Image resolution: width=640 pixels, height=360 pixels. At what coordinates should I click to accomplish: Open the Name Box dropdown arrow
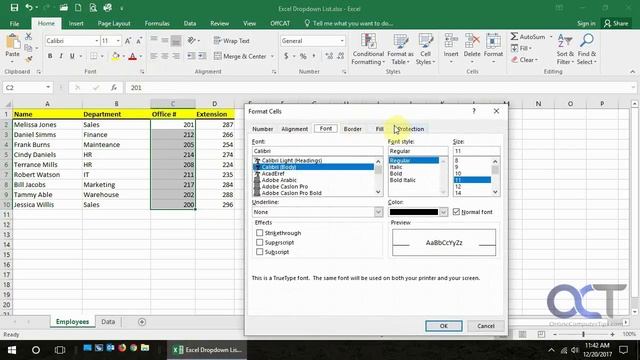point(48,87)
